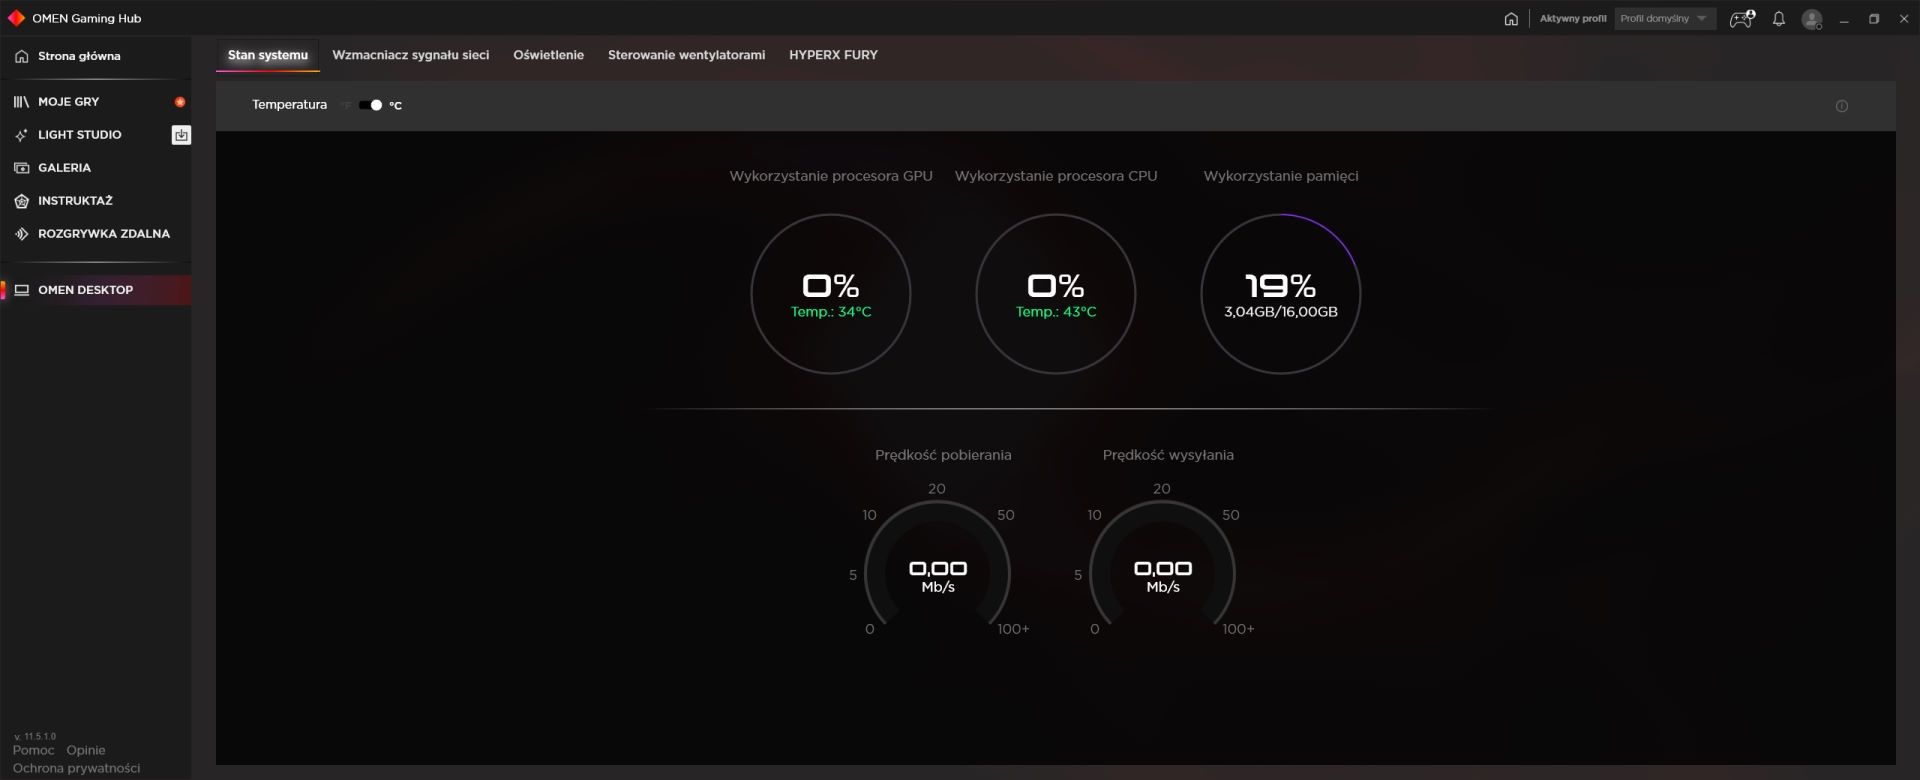The image size is (1920, 780).
Task: Open INSTRUKTAŻ in sidebar
Action: pos(96,201)
